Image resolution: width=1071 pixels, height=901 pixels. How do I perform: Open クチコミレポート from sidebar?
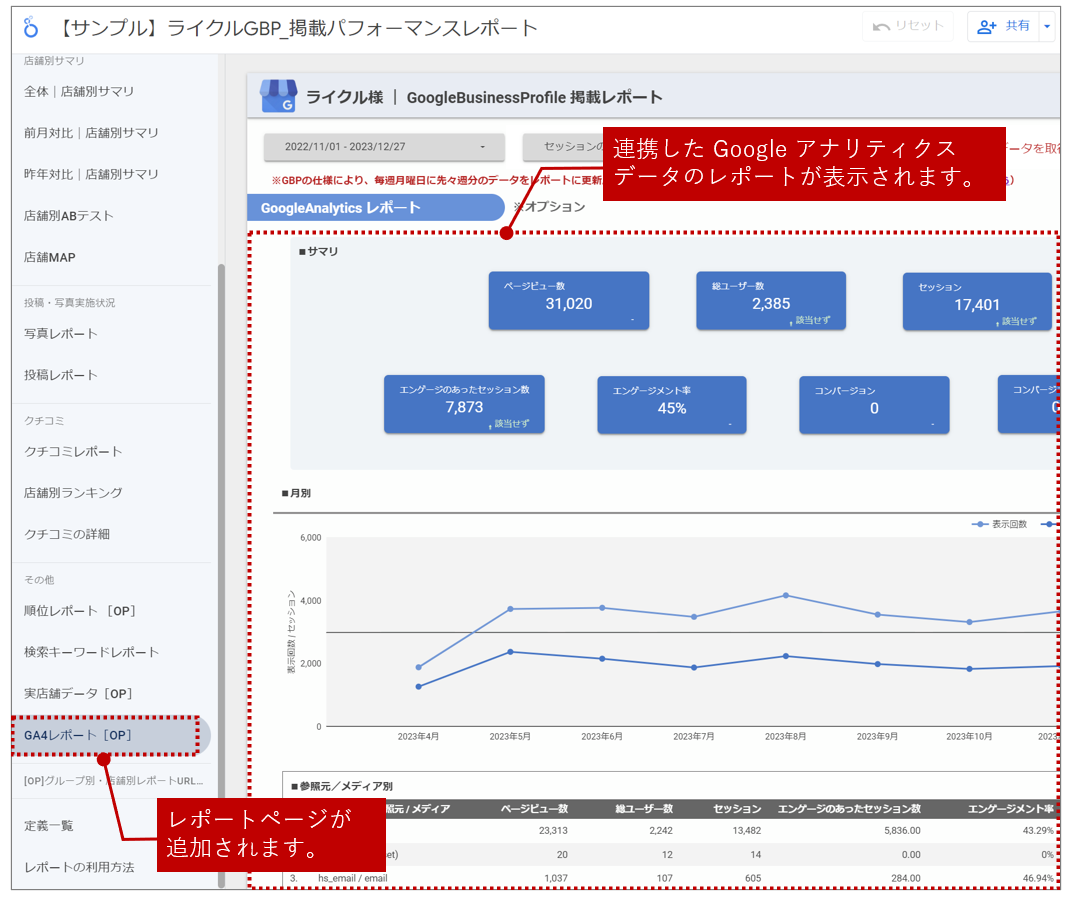73,451
